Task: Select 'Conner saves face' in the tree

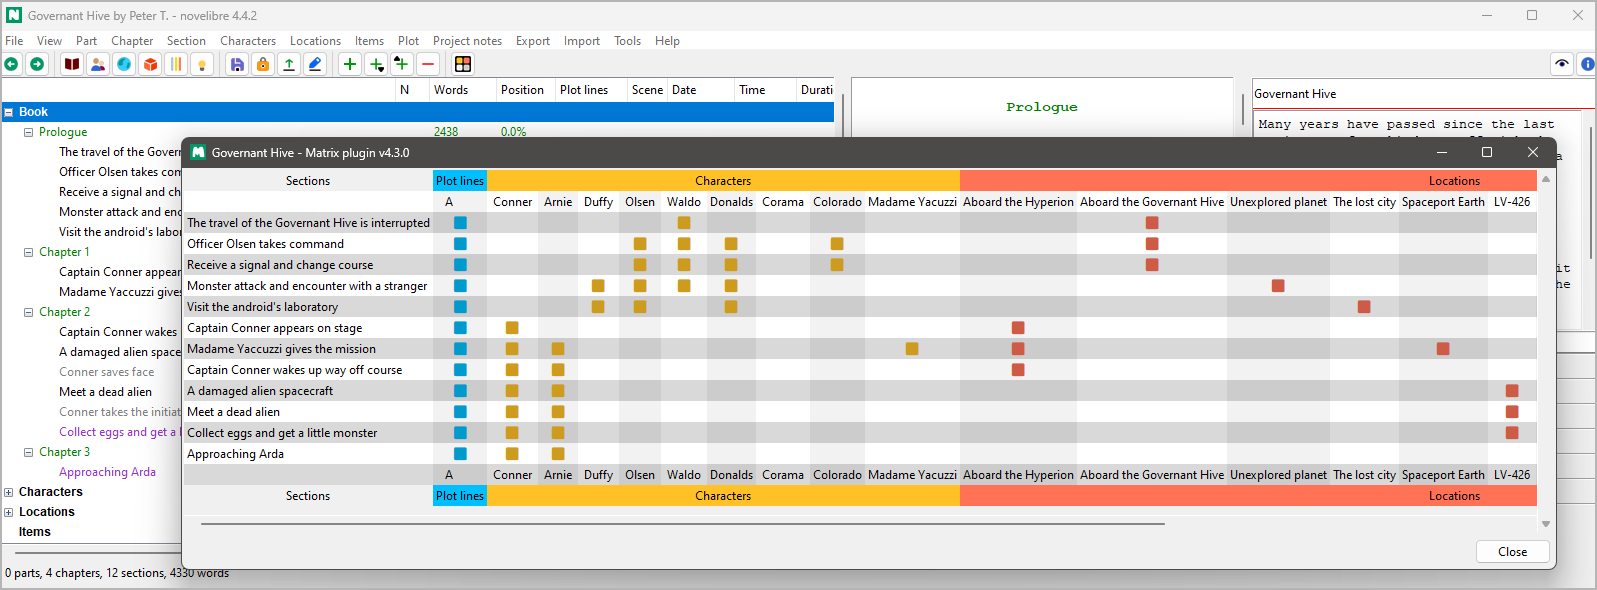Action: 106,372
